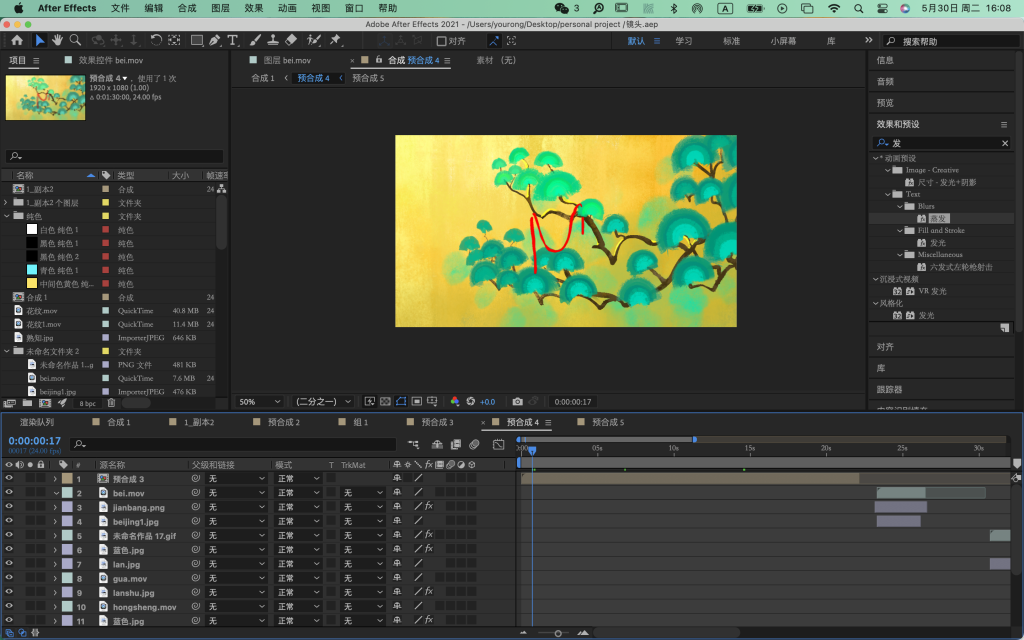Select the Rectangle shape tool

point(196,40)
